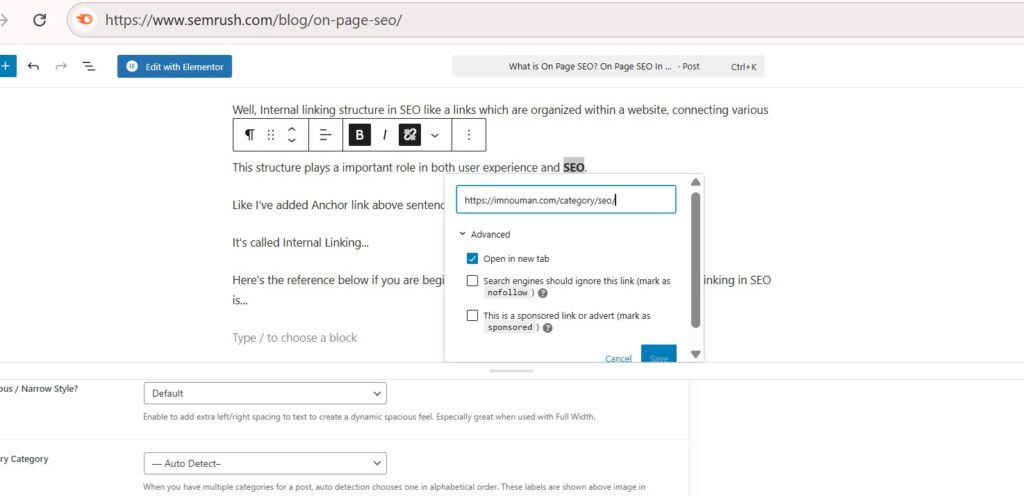Check the sponsored link checkbox
This screenshot has width=1024, height=496.
(x=472, y=315)
